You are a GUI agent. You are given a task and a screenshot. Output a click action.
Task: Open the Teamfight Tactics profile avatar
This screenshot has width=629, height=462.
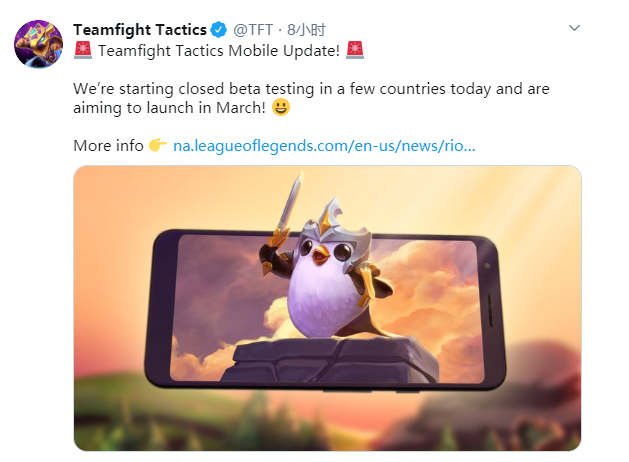pos(39,44)
